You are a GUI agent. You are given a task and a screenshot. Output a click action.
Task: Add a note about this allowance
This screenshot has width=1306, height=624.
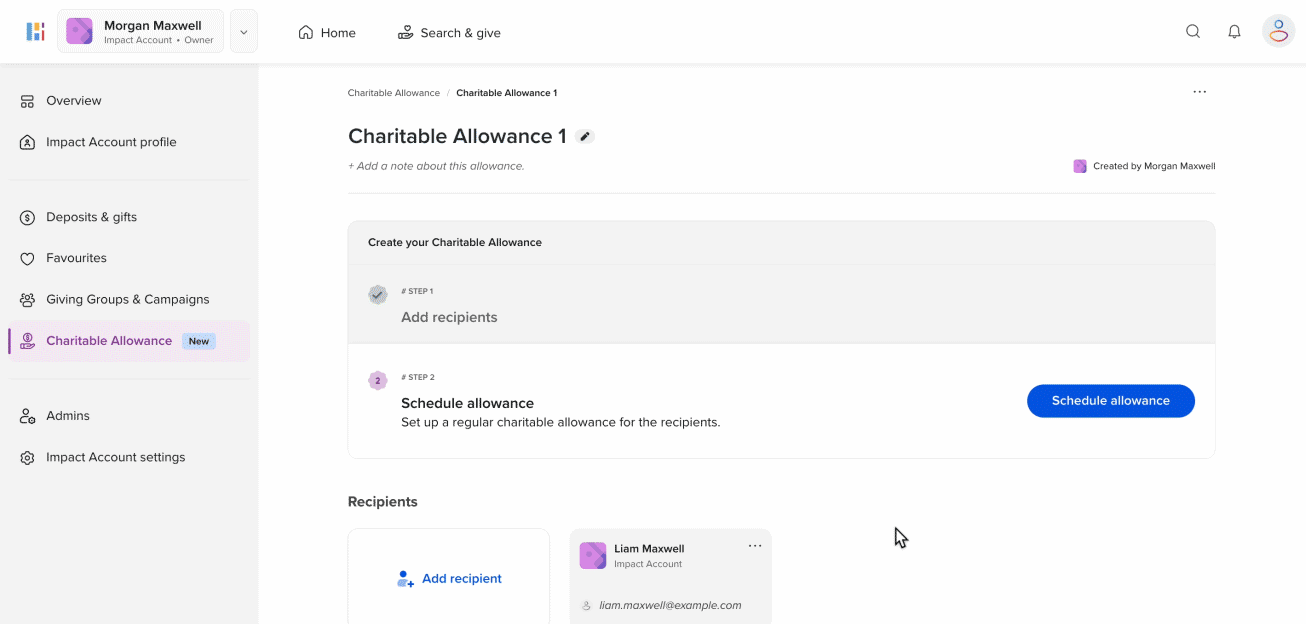436,166
